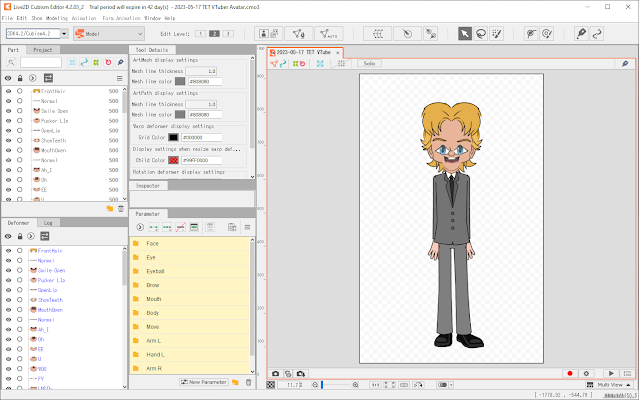Screen dimensions: 639x400
Task: Switch to the Project tab
Action: coord(43,50)
